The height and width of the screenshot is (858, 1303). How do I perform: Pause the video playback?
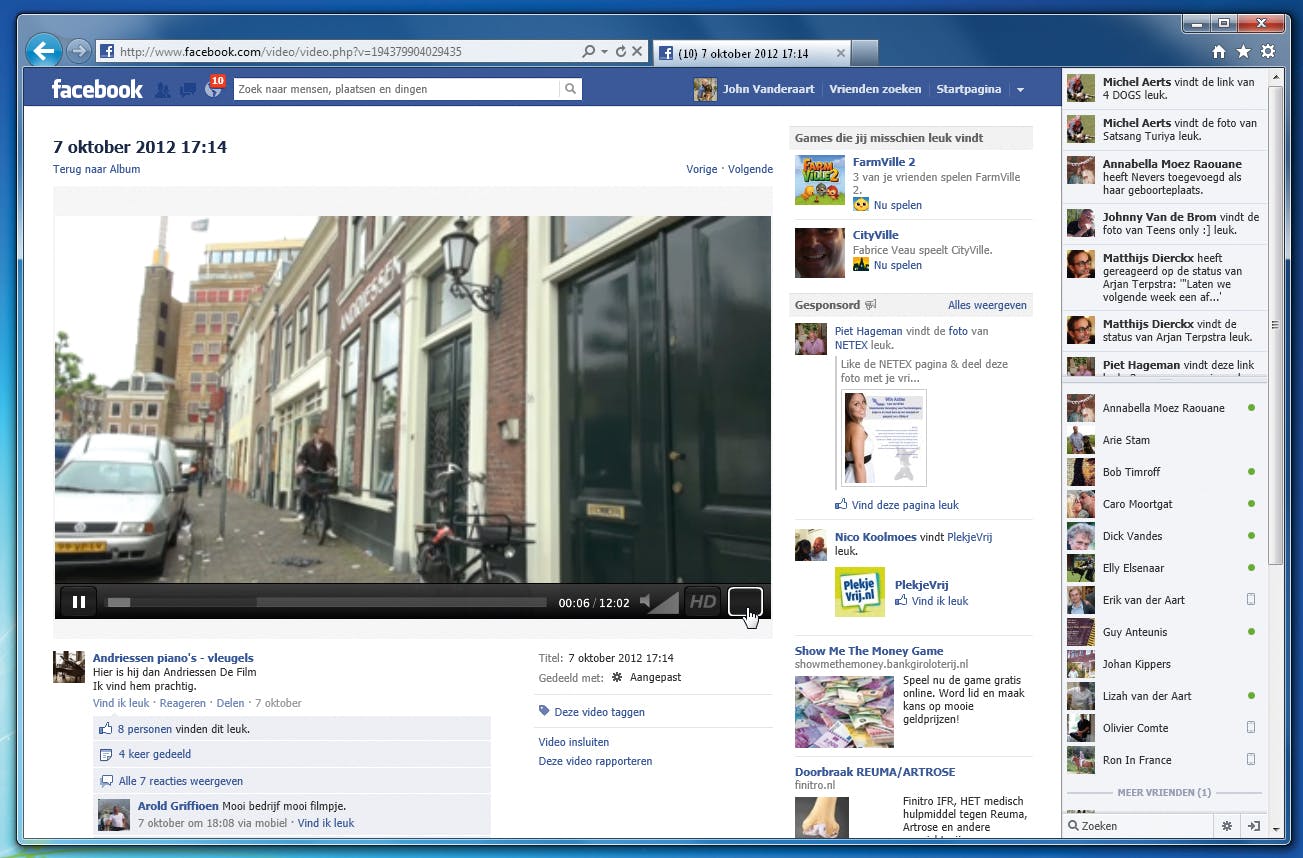[78, 602]
